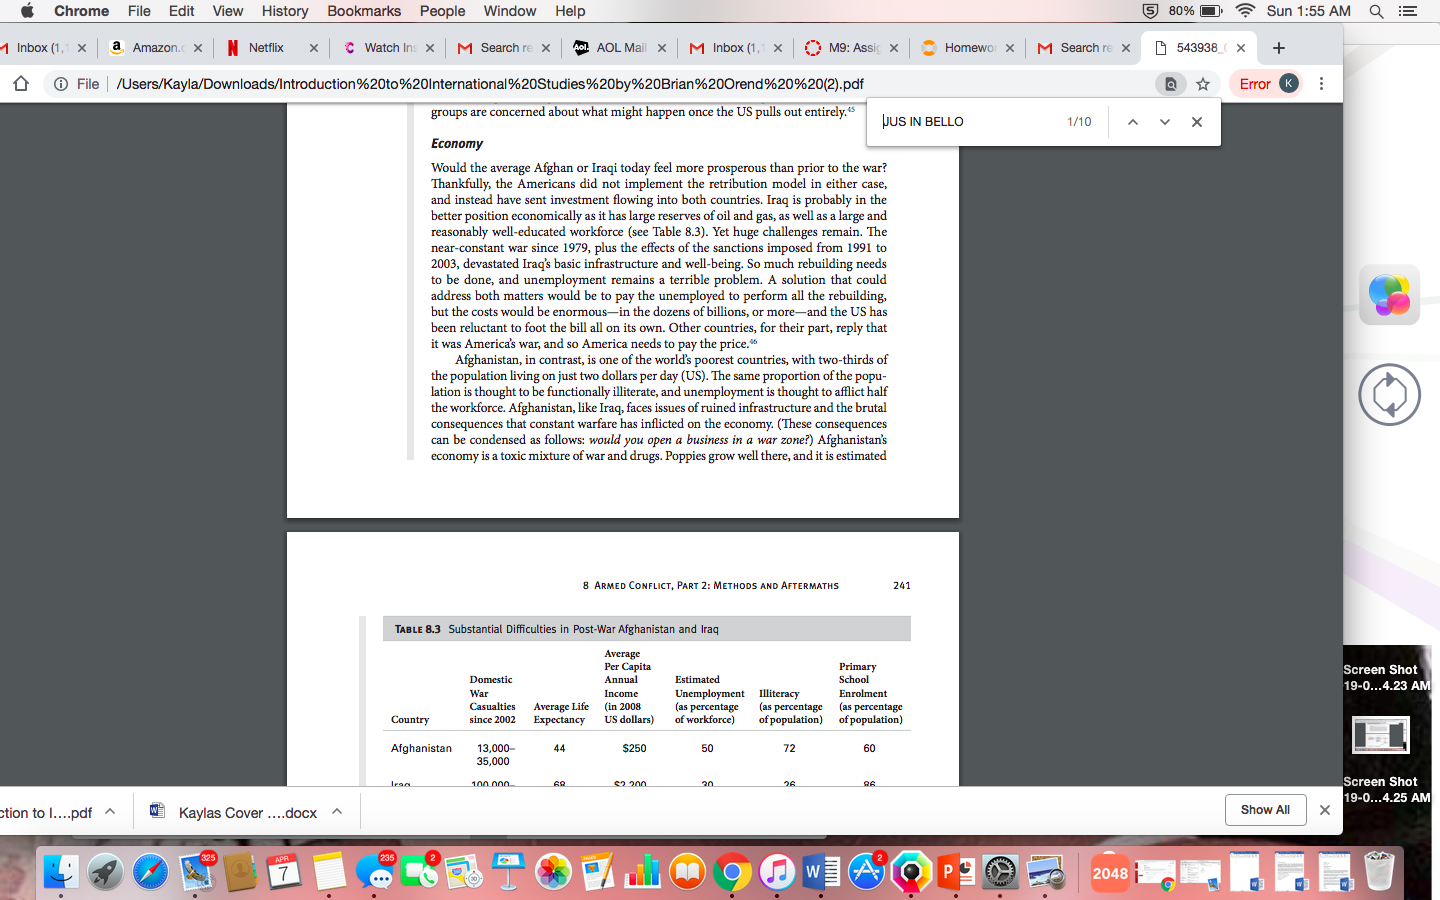Open the find-in-page search lens icon
This screenshot has width=1440, height=900.
[1170, 84]
